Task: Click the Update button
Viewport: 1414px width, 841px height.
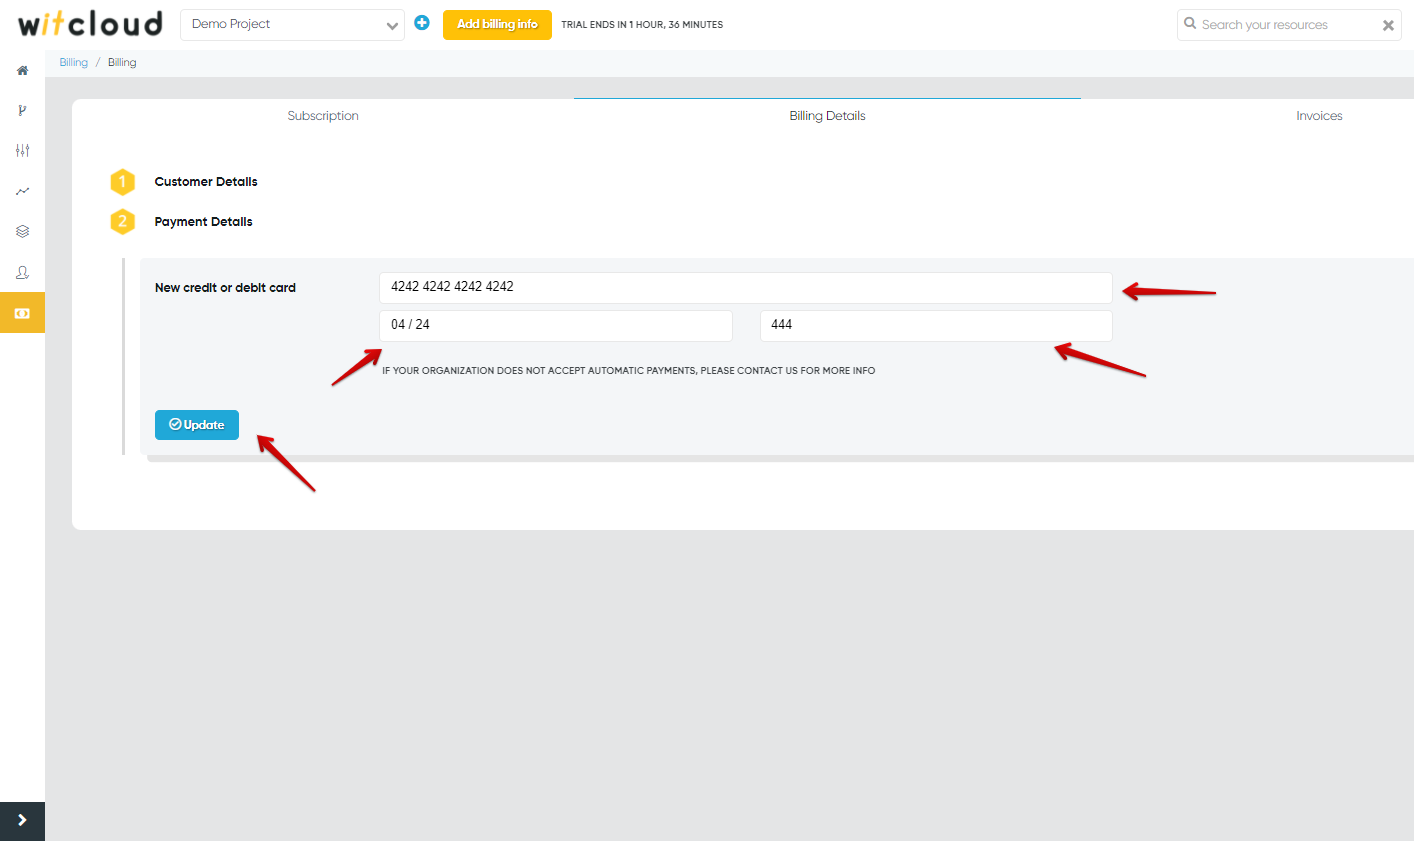Action: coord(197,425)
